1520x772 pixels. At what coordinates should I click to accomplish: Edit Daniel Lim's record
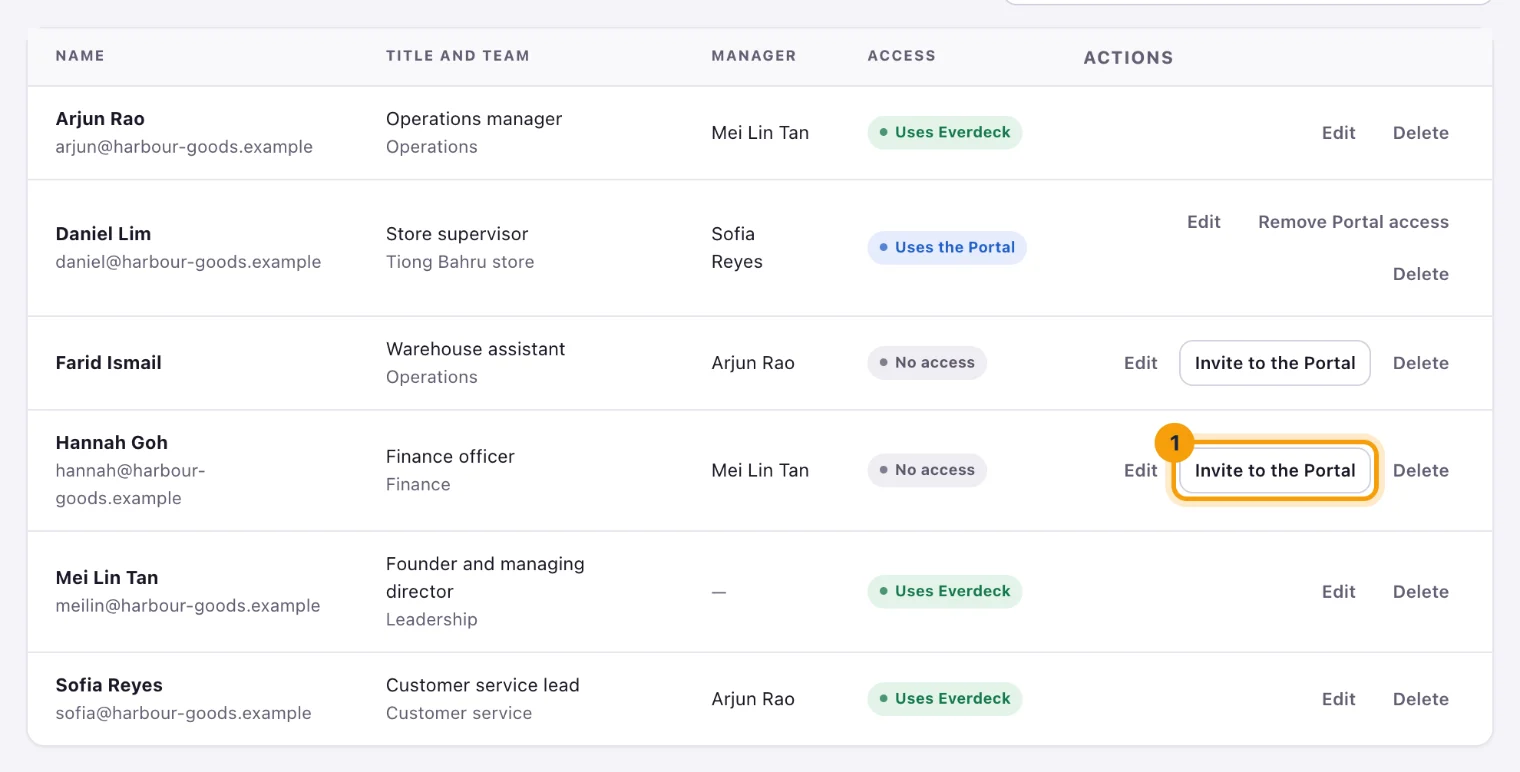click(1203, 222)
